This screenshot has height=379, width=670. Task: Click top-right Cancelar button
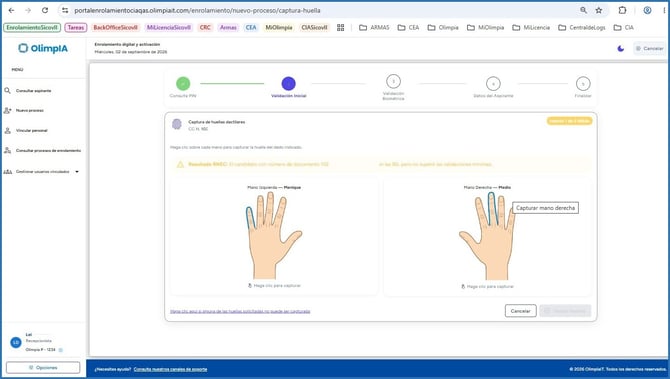(x=649, y=49)
